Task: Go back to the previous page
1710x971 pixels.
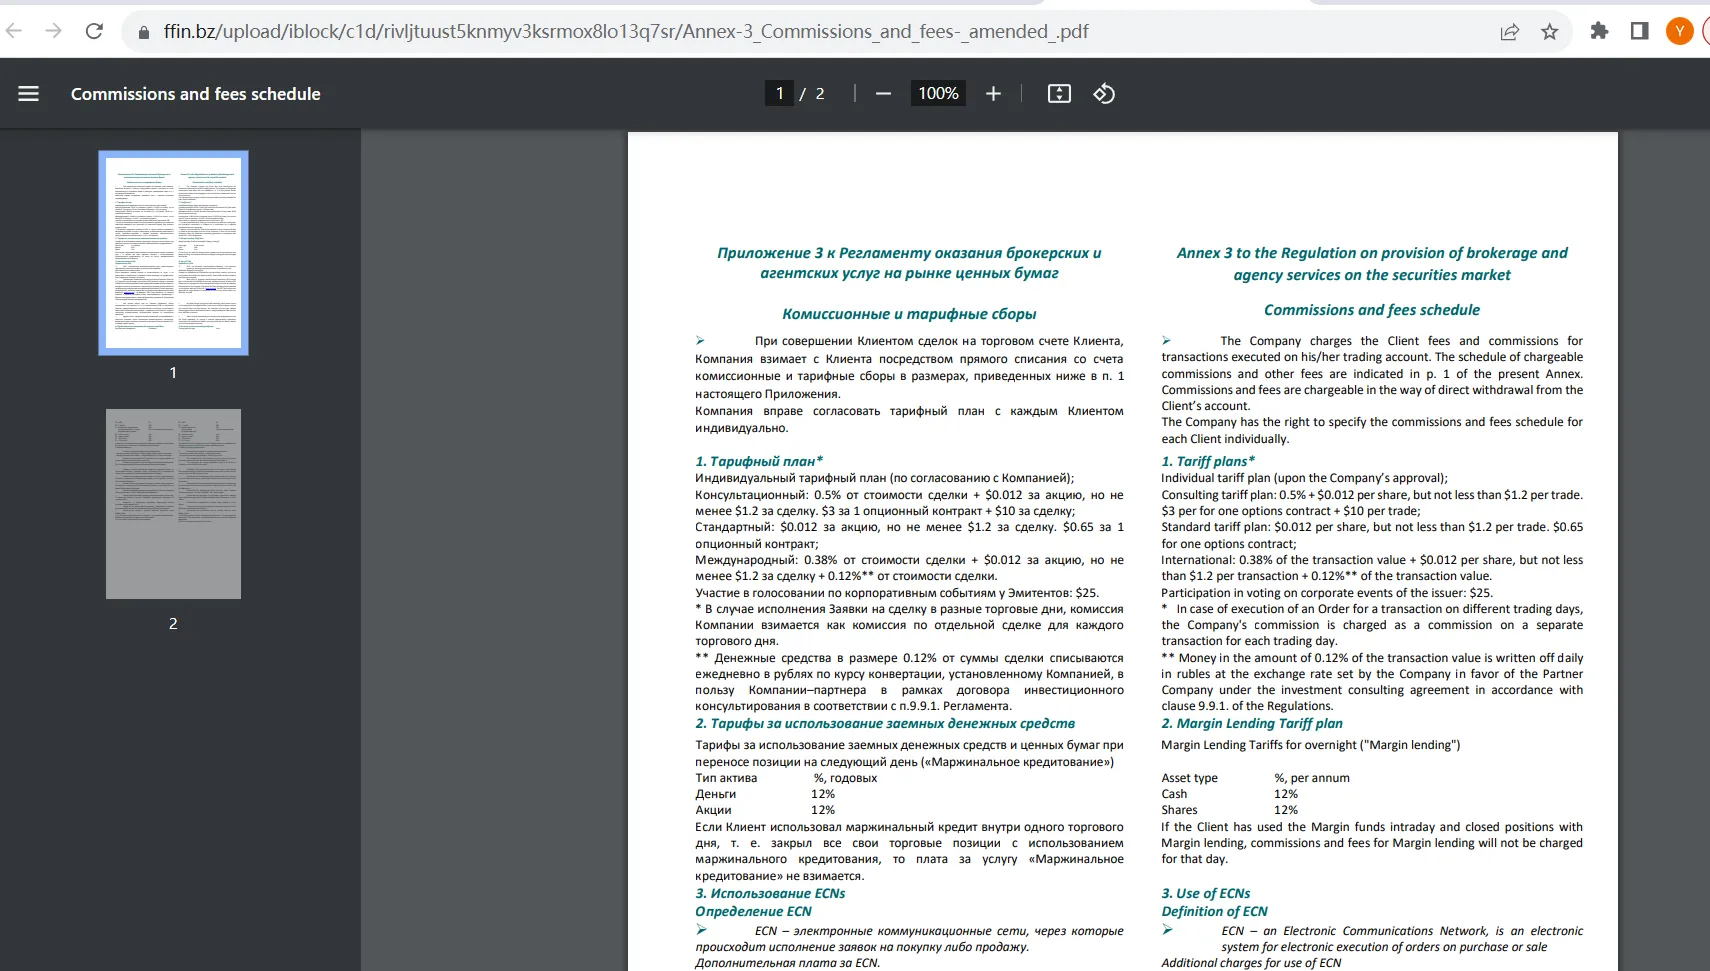Action: coord(14,31)
